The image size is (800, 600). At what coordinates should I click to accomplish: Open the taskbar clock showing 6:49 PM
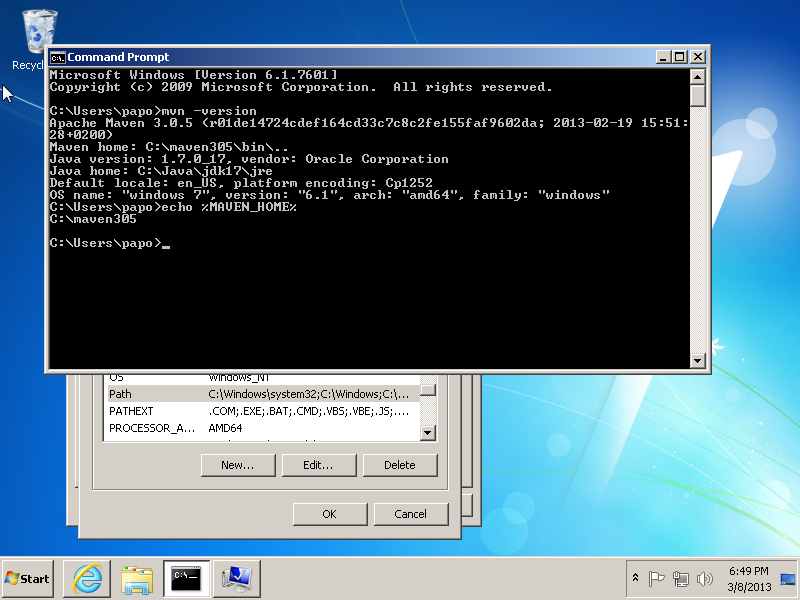(x=749, y=579)
